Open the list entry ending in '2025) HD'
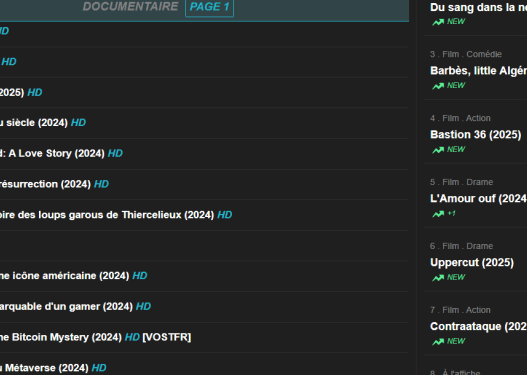Viewport: 527px width, 375px height. 21,92
